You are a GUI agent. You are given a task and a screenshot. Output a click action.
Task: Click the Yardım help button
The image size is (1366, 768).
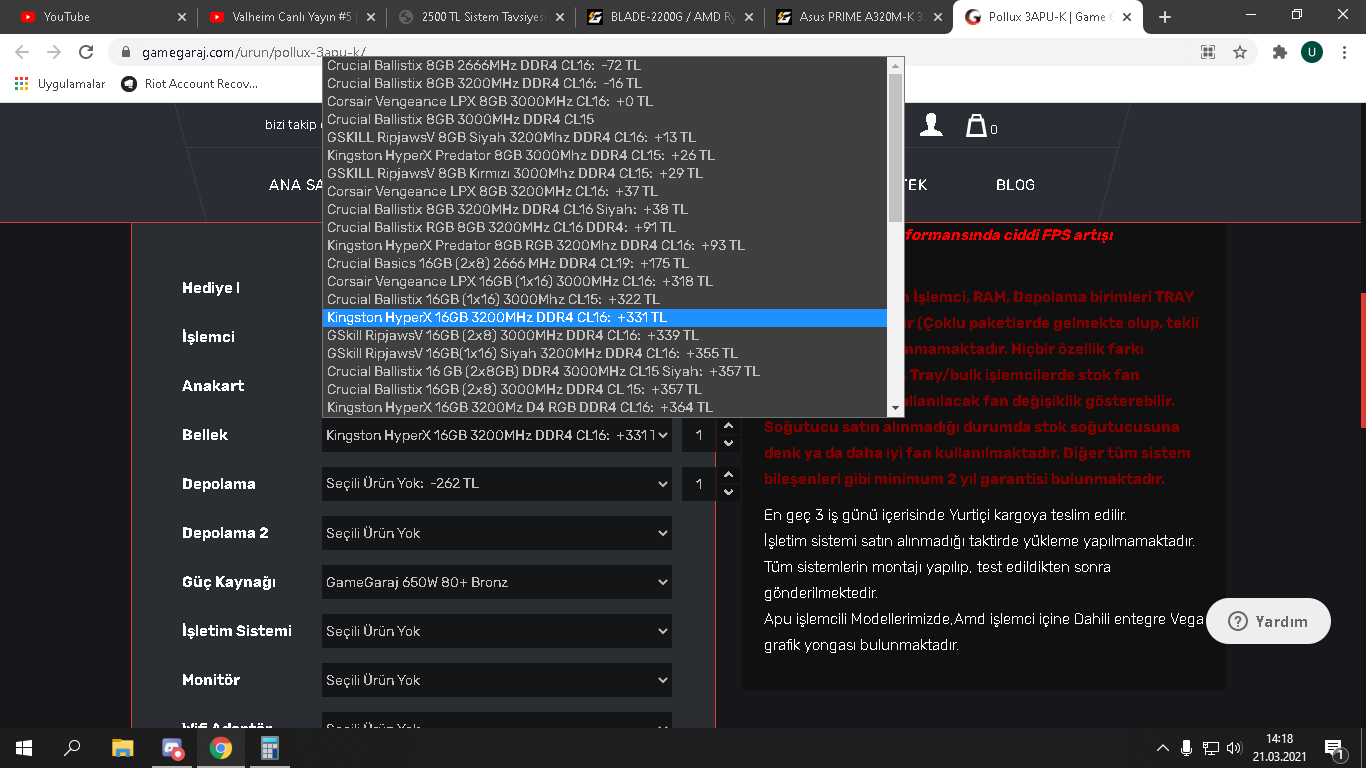(1268, 621)
